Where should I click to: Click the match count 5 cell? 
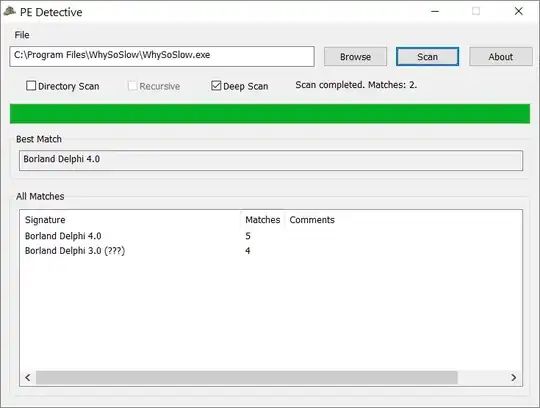click(x=248, y=236)
